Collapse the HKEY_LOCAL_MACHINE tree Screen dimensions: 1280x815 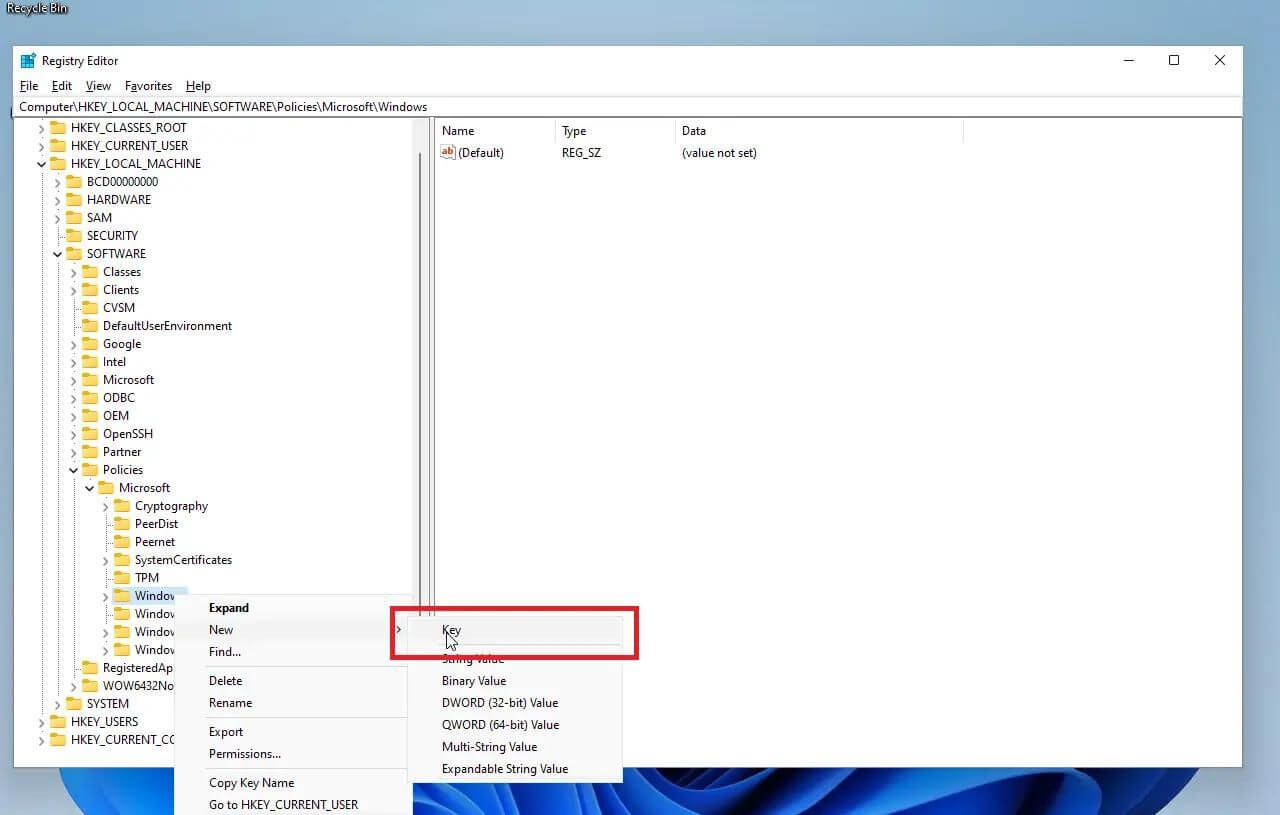pyautogui.click(x=43, y=163)
